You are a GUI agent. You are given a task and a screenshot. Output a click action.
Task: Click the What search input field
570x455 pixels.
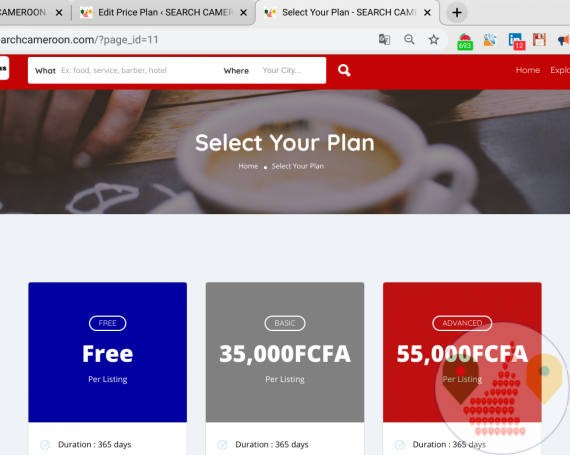136,71
